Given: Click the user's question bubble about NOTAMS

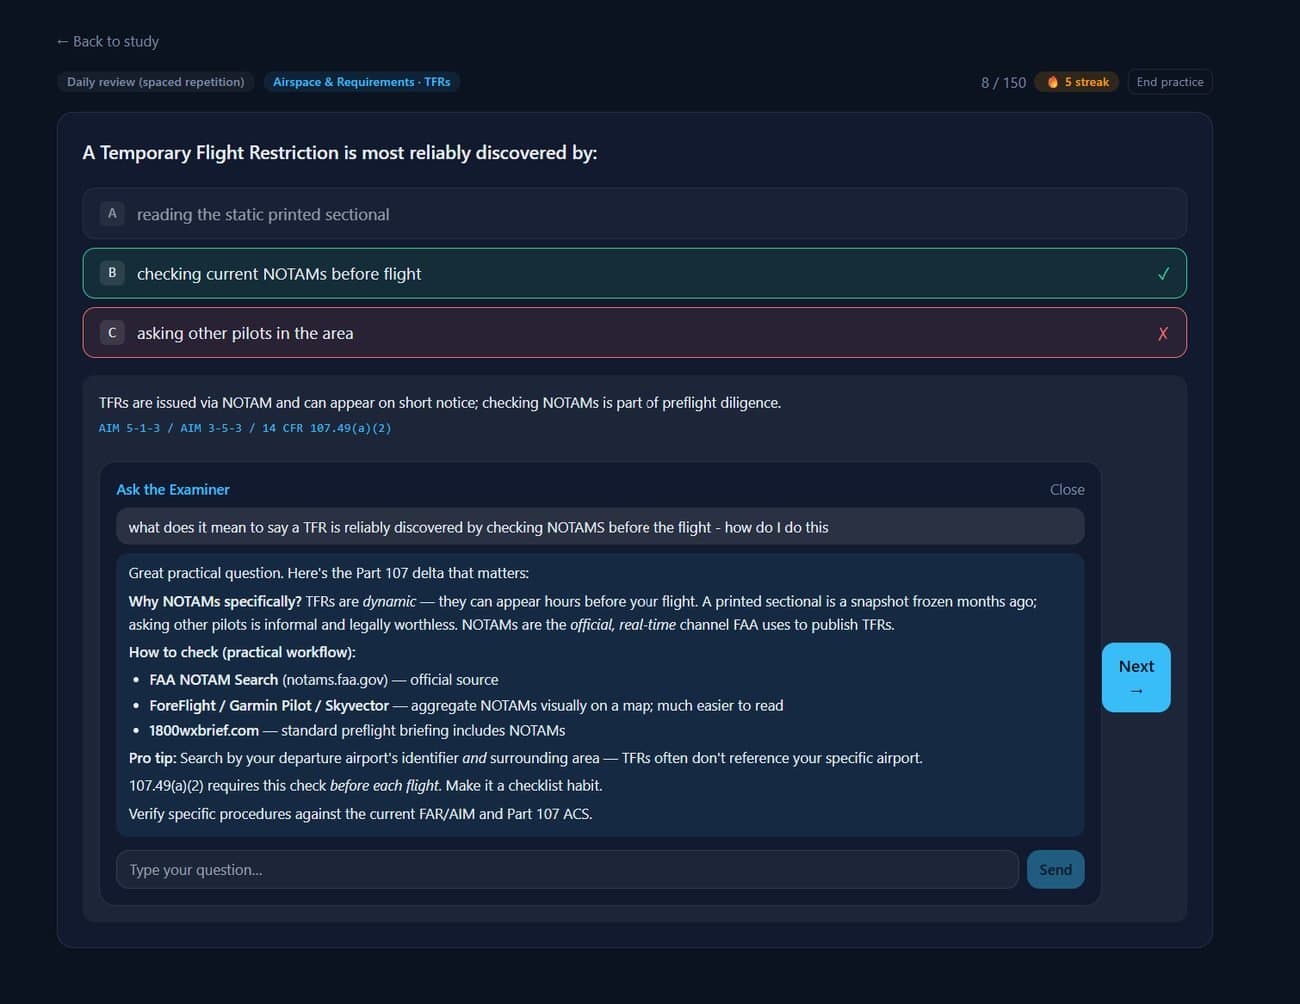Looking at the screenshot, I should [600, 527].
